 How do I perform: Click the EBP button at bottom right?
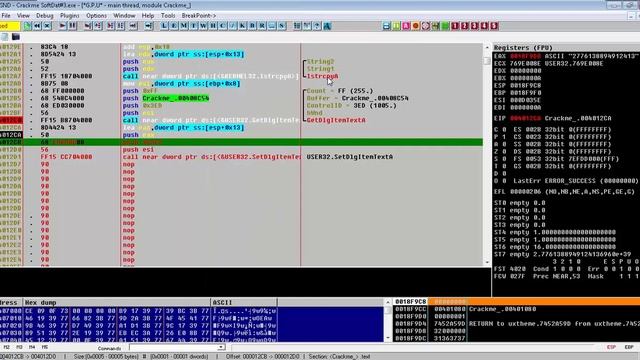[629, 347]
